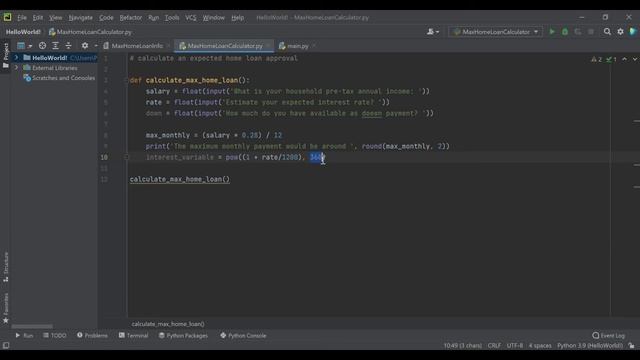Open the Help menu
Image resolution: width=640 pixels, height=360 pixels.
click(x=238, y=18)
